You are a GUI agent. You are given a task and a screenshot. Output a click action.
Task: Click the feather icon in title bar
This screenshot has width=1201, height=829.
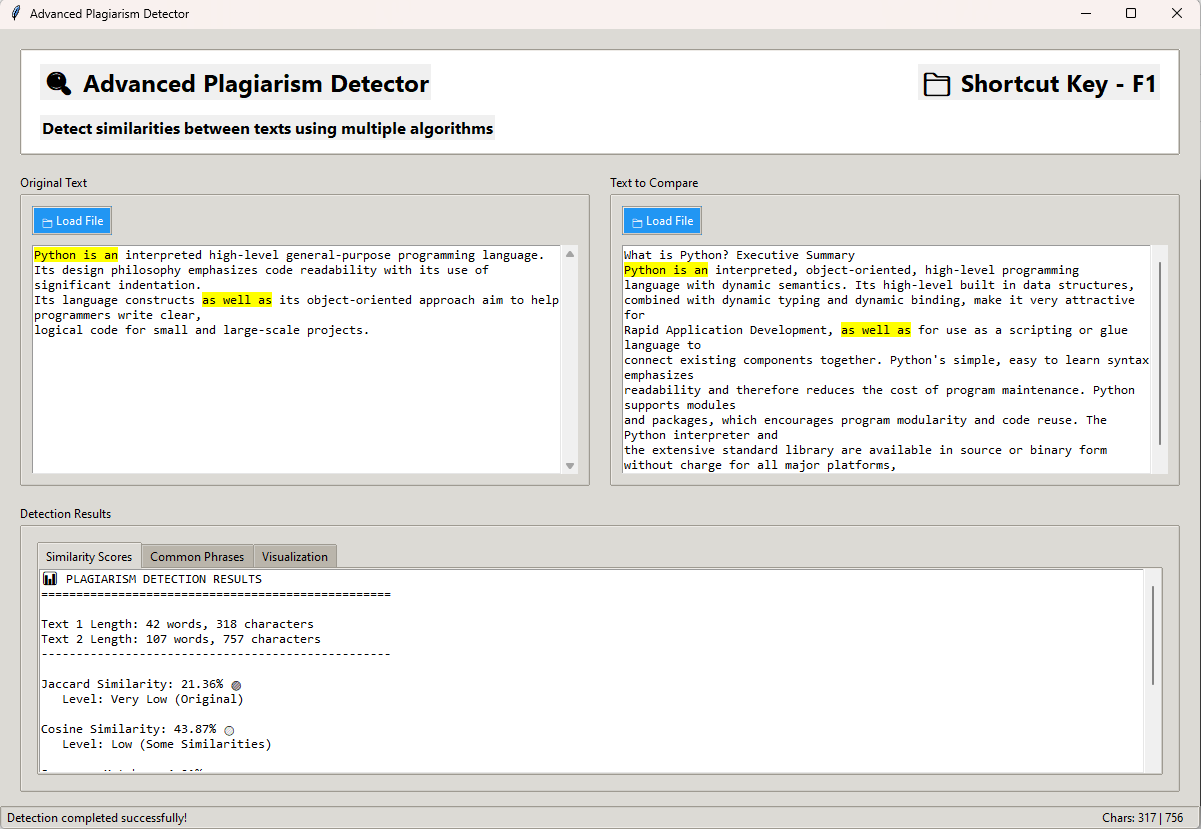point(16,14)
